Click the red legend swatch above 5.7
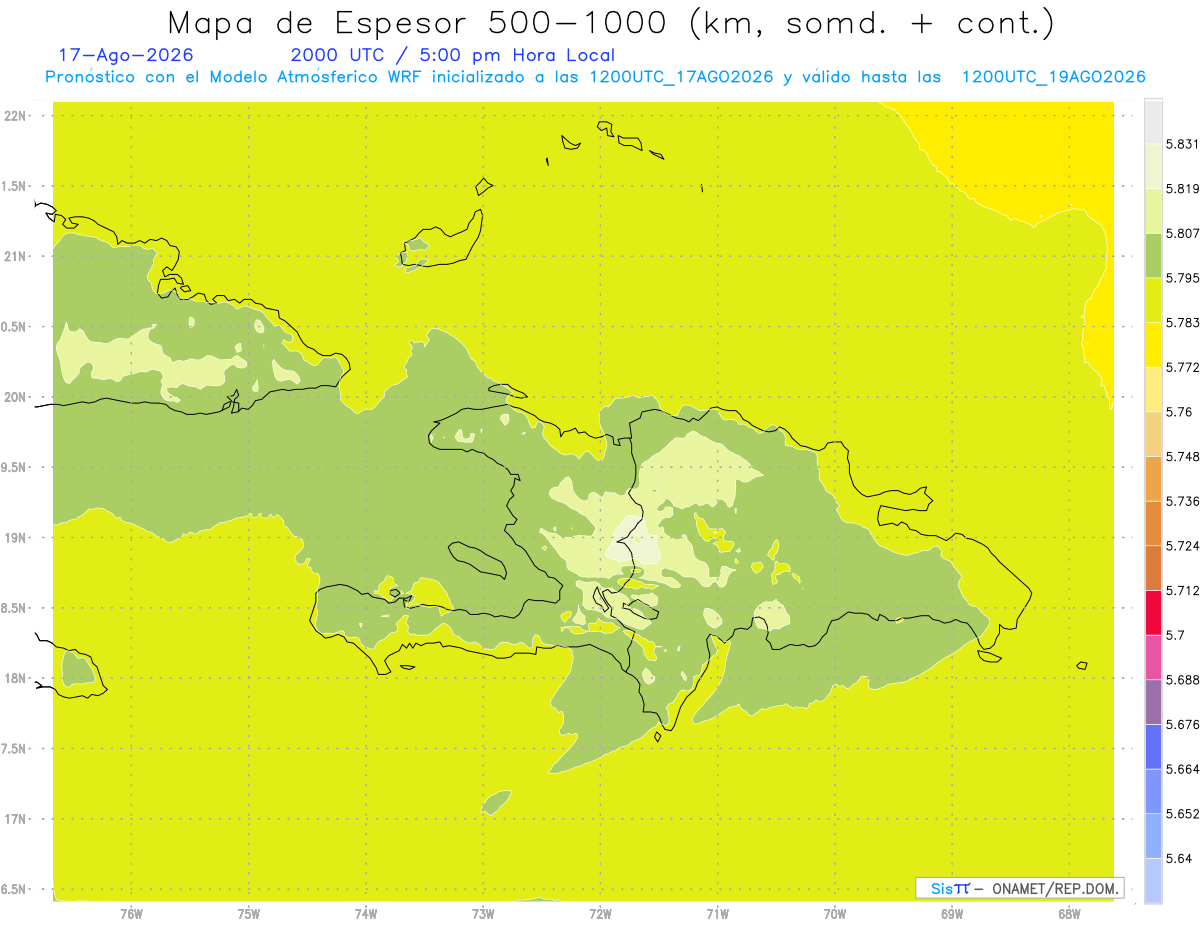Viewport: 1200px width, 927px height. pyautogui.click(x=1153, y=612)
